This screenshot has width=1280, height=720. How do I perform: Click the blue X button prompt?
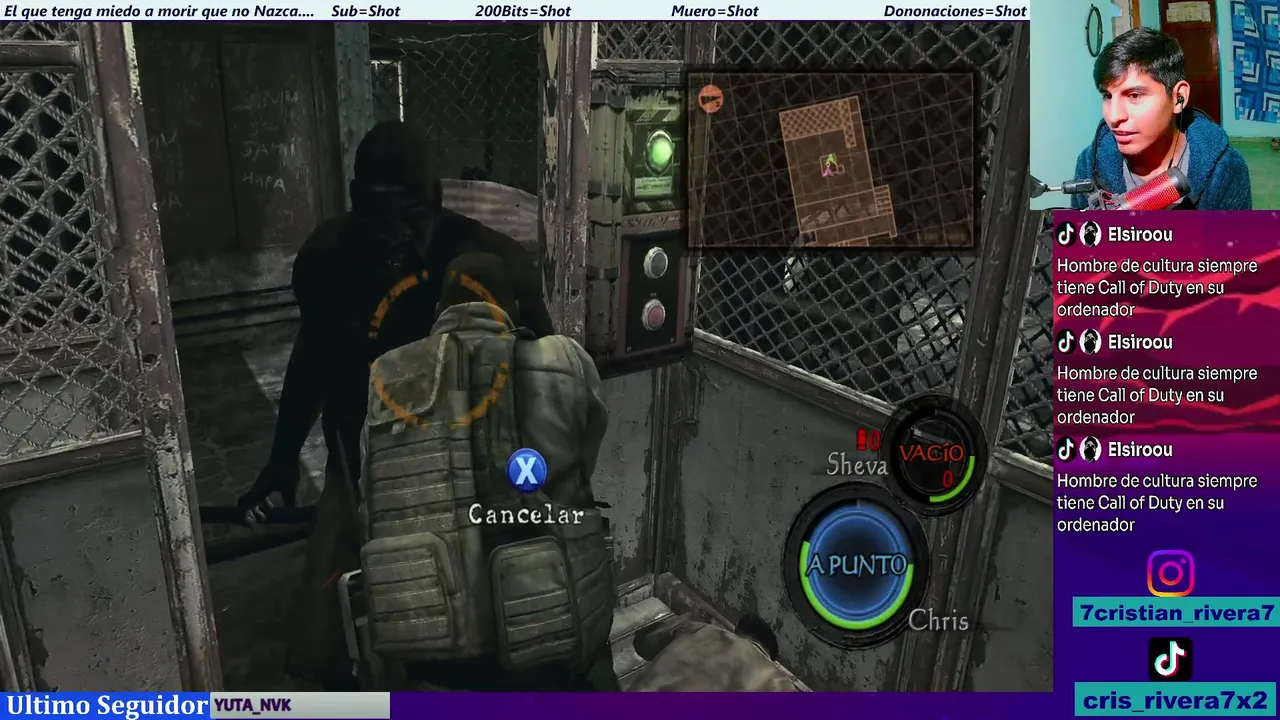(x=527, y=470)
